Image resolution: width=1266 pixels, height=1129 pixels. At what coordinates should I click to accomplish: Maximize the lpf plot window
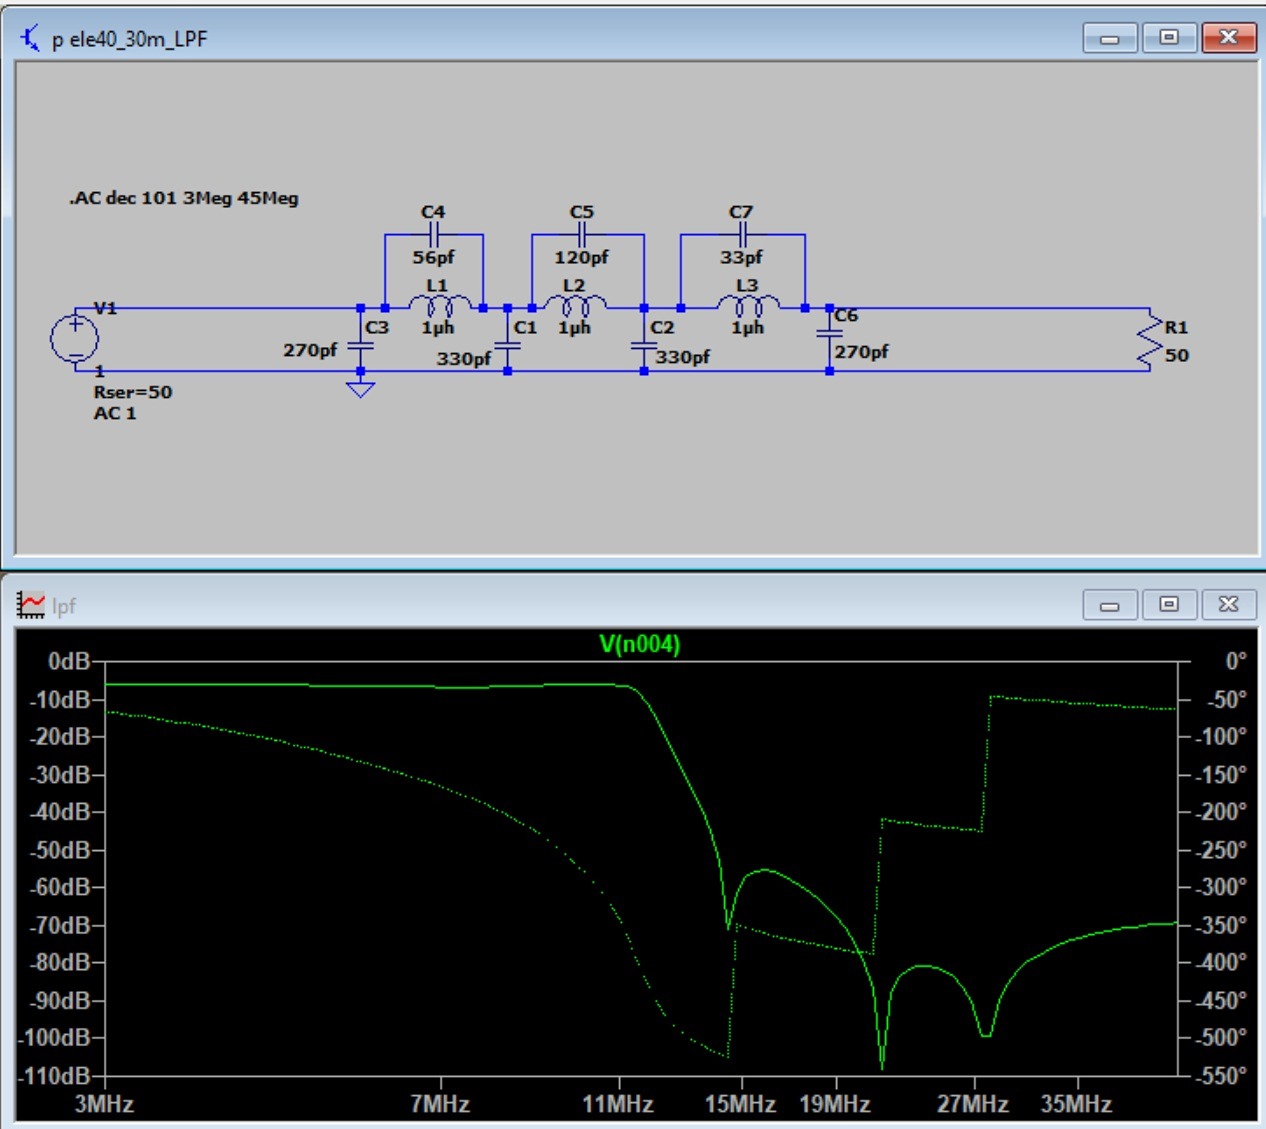(x=1168, y=604)
